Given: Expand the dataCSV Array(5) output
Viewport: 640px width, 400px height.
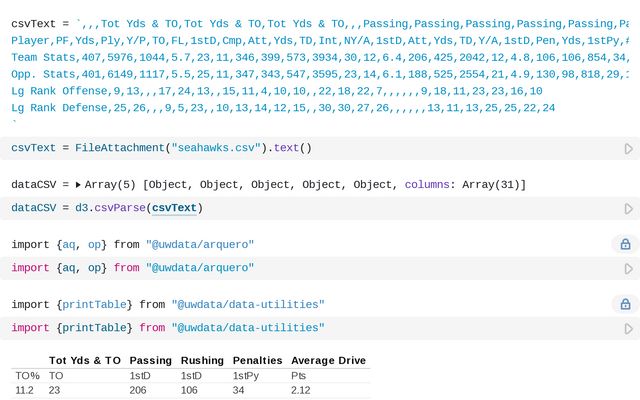Looking at the screenshot, I should (x=79, y=185).
